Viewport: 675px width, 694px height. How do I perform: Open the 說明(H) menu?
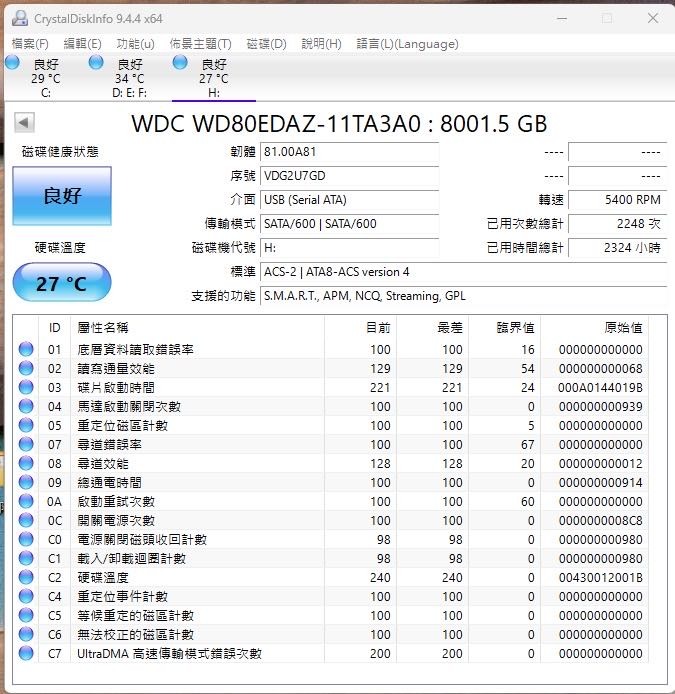[321, 44]
